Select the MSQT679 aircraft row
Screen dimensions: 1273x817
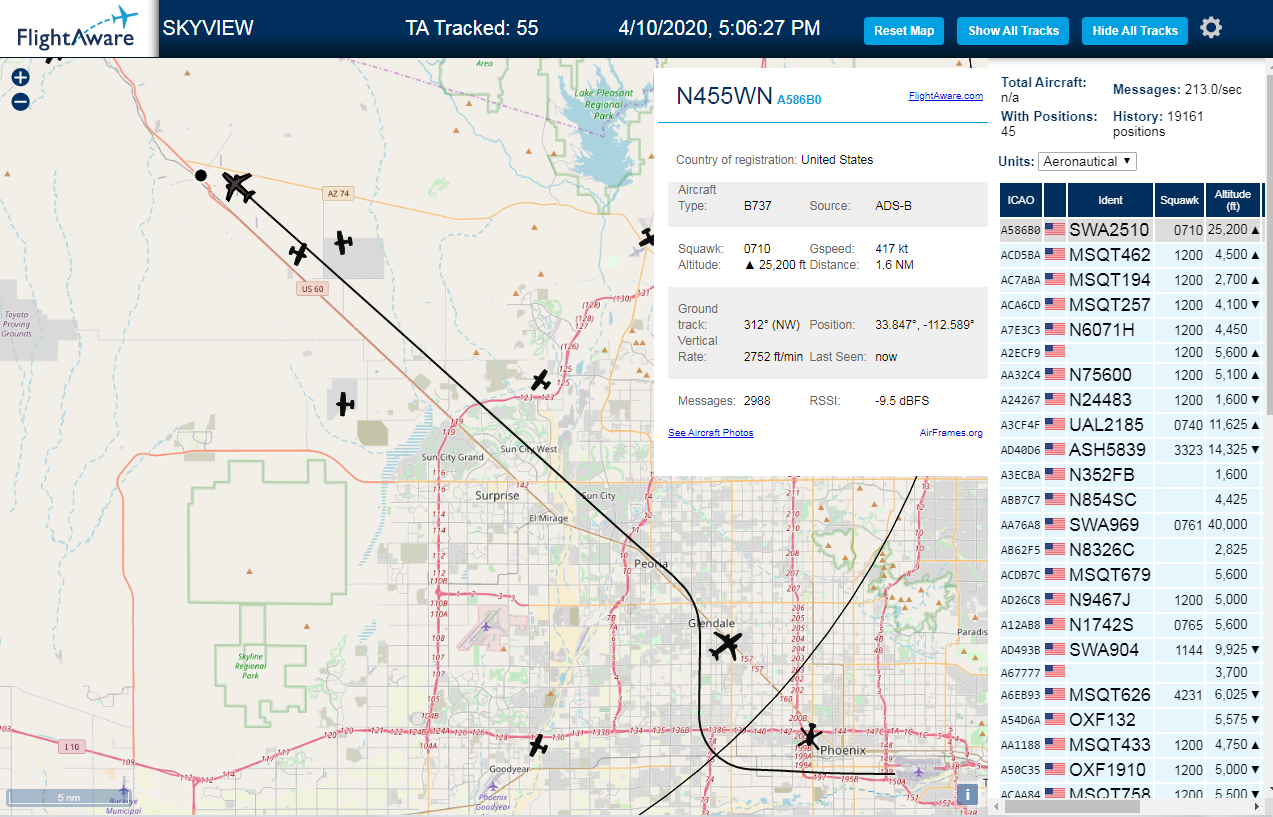coord(1130,575)
